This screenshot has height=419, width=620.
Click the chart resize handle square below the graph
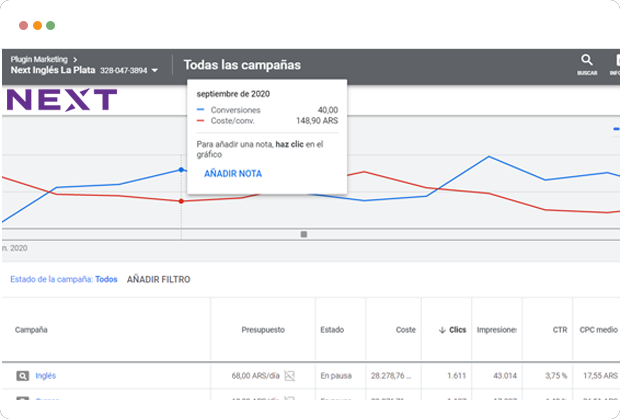pyautogui.click(x=304, y=234)
